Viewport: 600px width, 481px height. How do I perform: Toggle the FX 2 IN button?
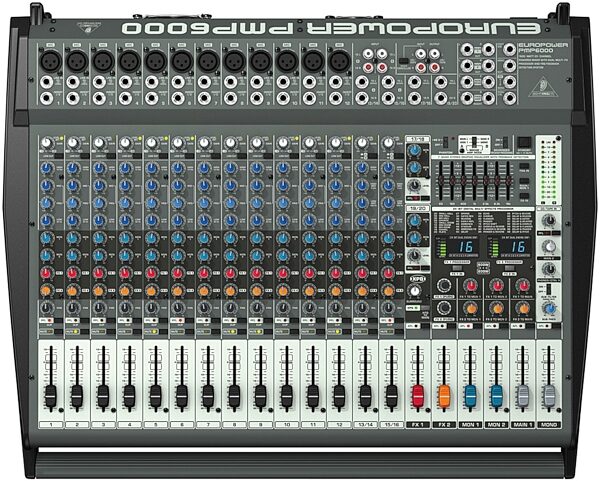tap(509, 269)
